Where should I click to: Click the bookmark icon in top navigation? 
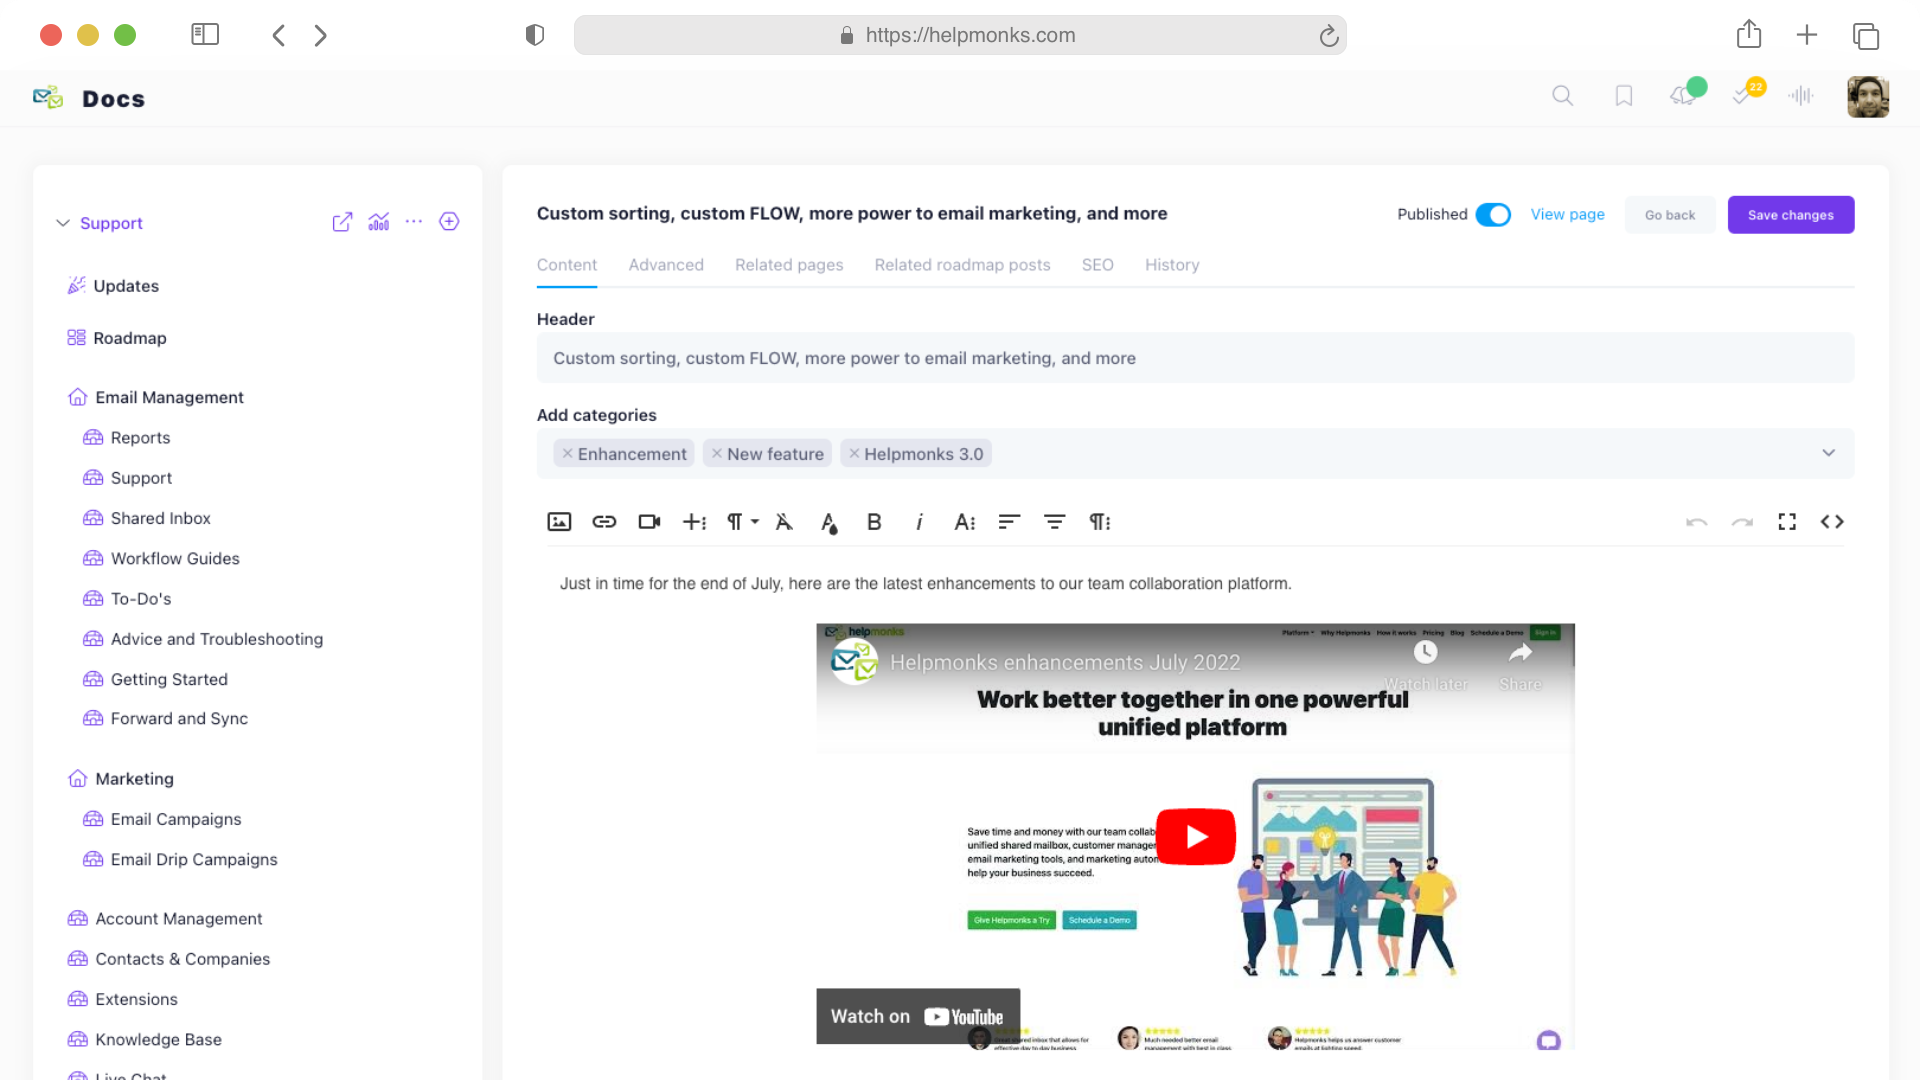coord(1625,96)
